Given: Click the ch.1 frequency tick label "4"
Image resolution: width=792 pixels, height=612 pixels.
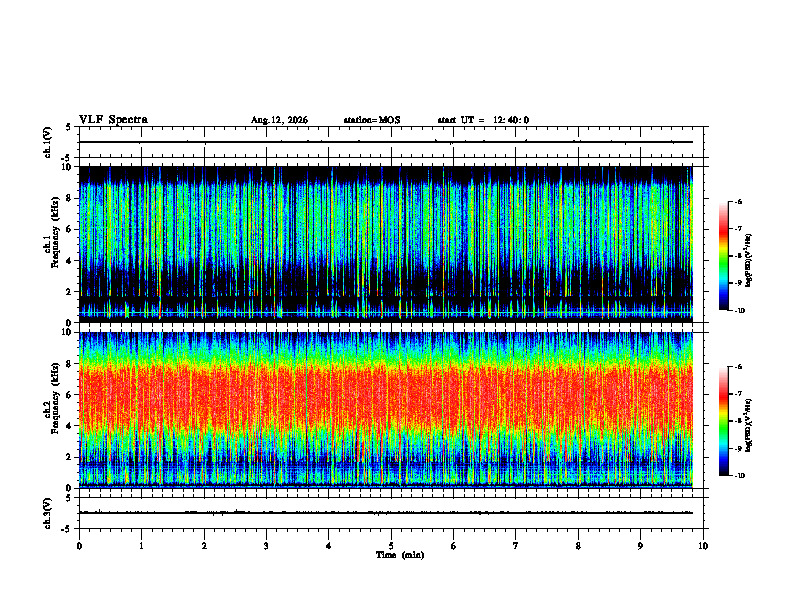Looking at the screenshot, I should pos(69,261).
